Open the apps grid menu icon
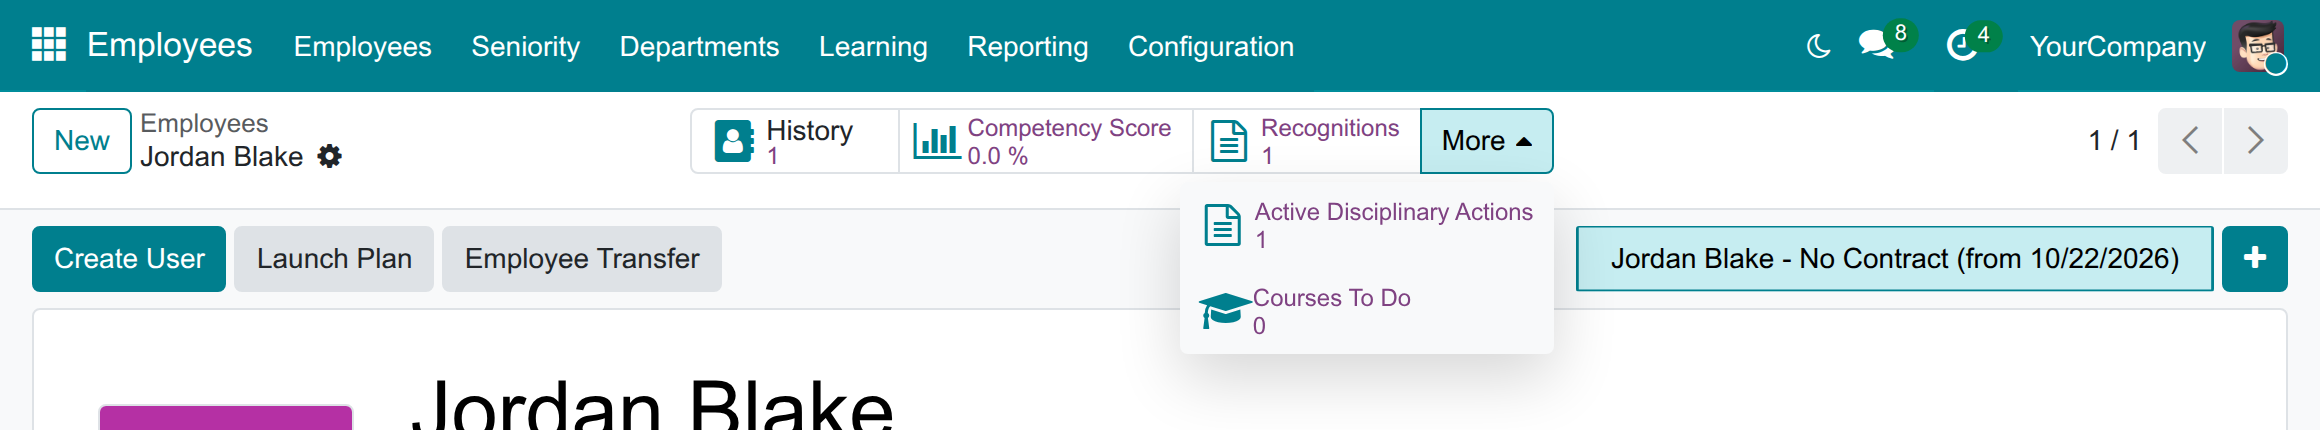The height and width of the screenshot is (430, 2320). tap(49, 45)
